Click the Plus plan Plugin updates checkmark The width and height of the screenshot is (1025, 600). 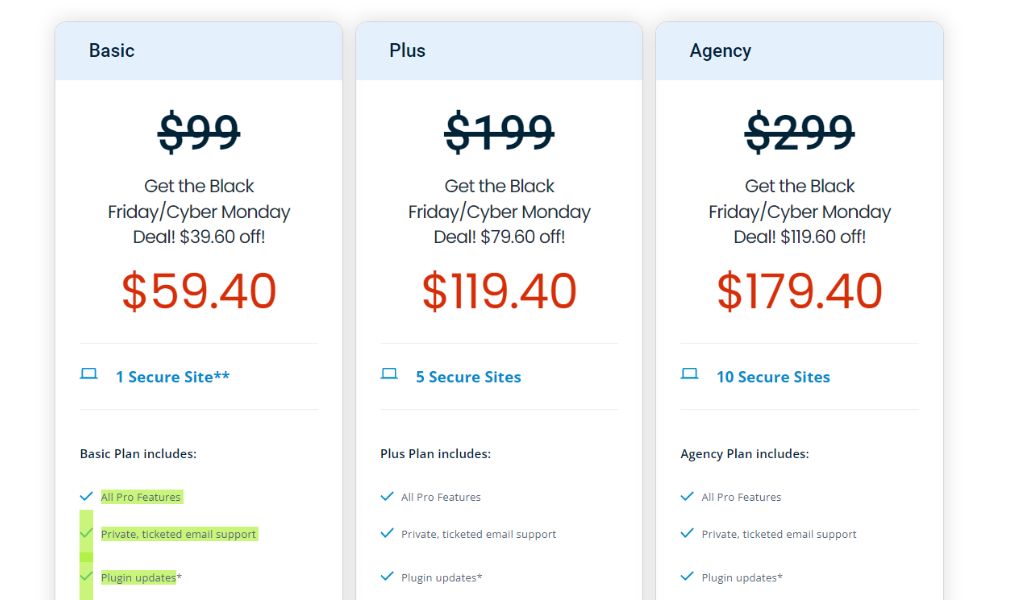tap(387, 576)
